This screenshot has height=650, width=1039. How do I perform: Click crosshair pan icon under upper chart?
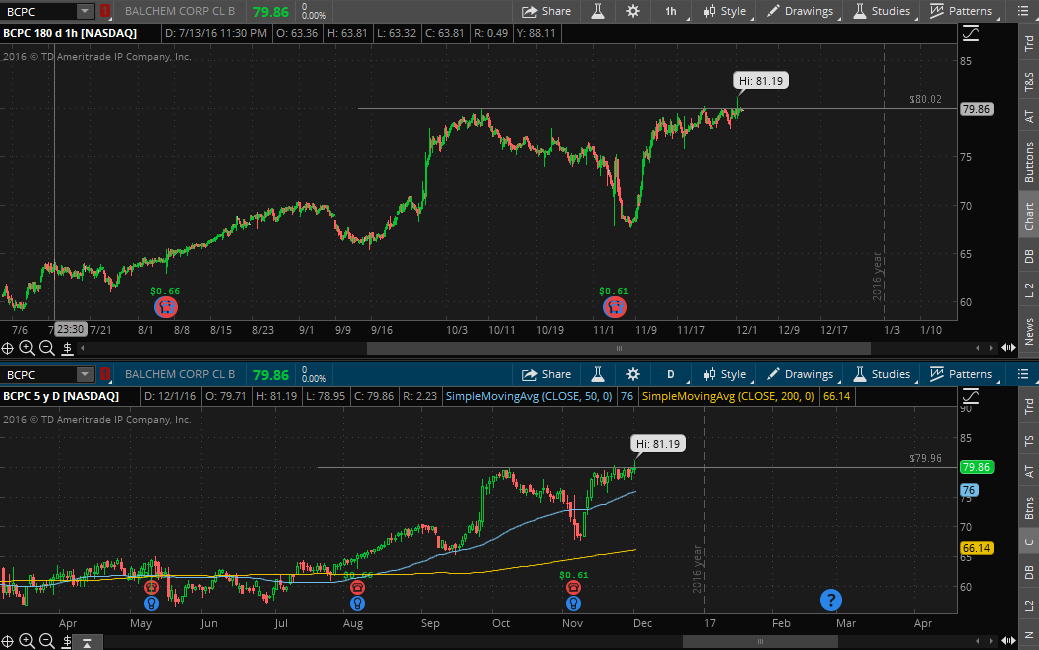point(7,348)
